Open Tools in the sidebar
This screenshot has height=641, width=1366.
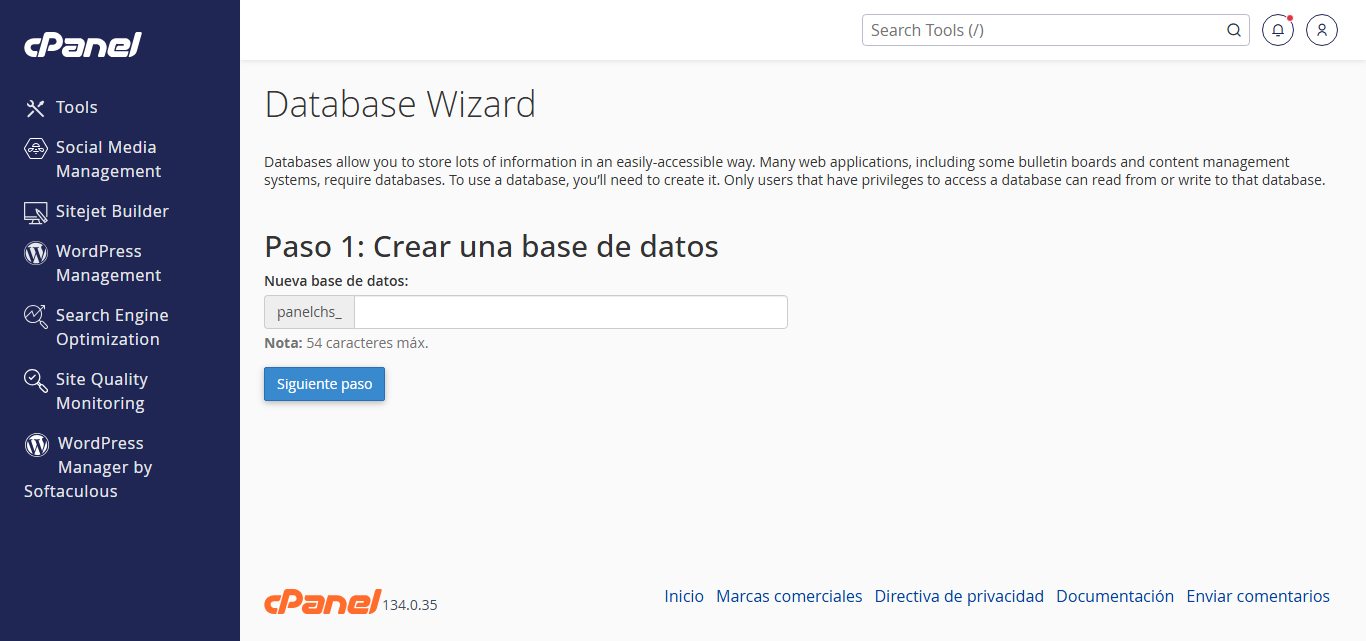pos(77,107)
